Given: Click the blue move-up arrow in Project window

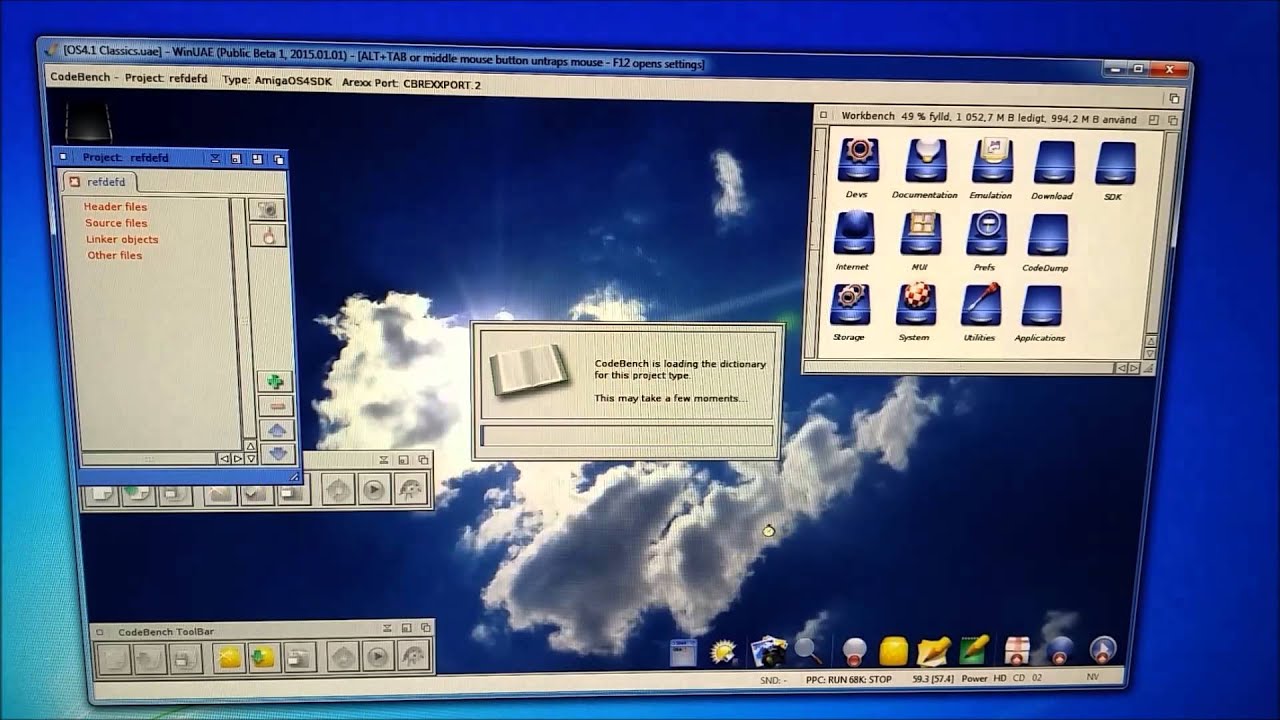Looking at the screenshot, I should 277,429.
